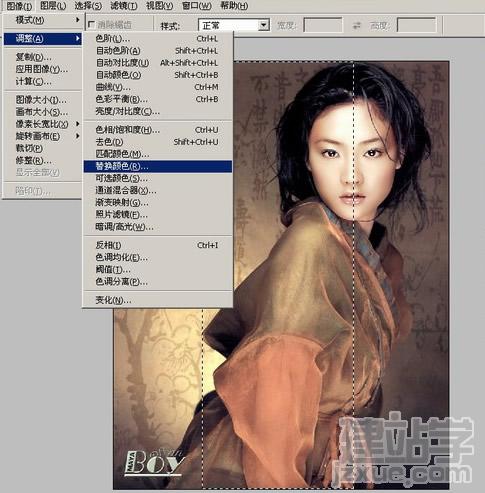Select 渐变映射(G)... gradient map
This screenshot has height=493, width=485.
(158, 202)
